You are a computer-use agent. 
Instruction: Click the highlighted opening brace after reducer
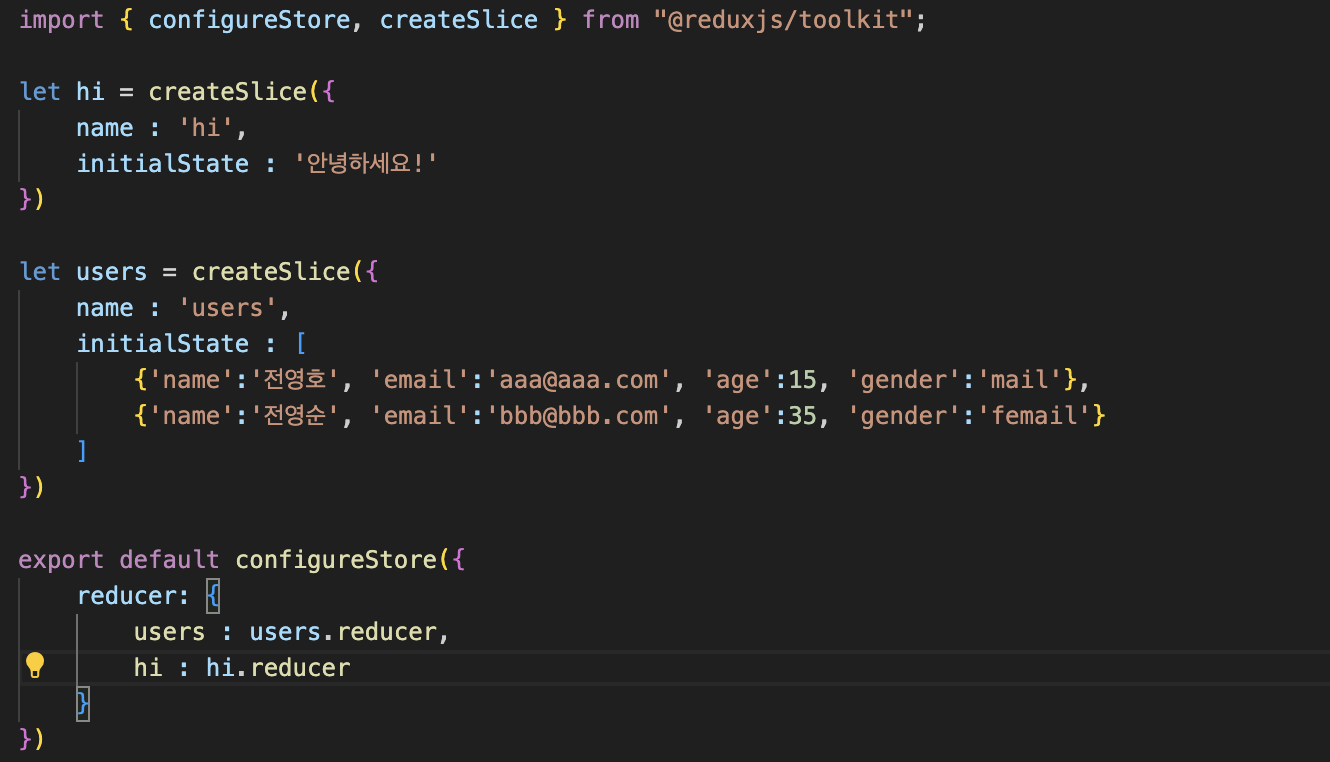(213, 596)
